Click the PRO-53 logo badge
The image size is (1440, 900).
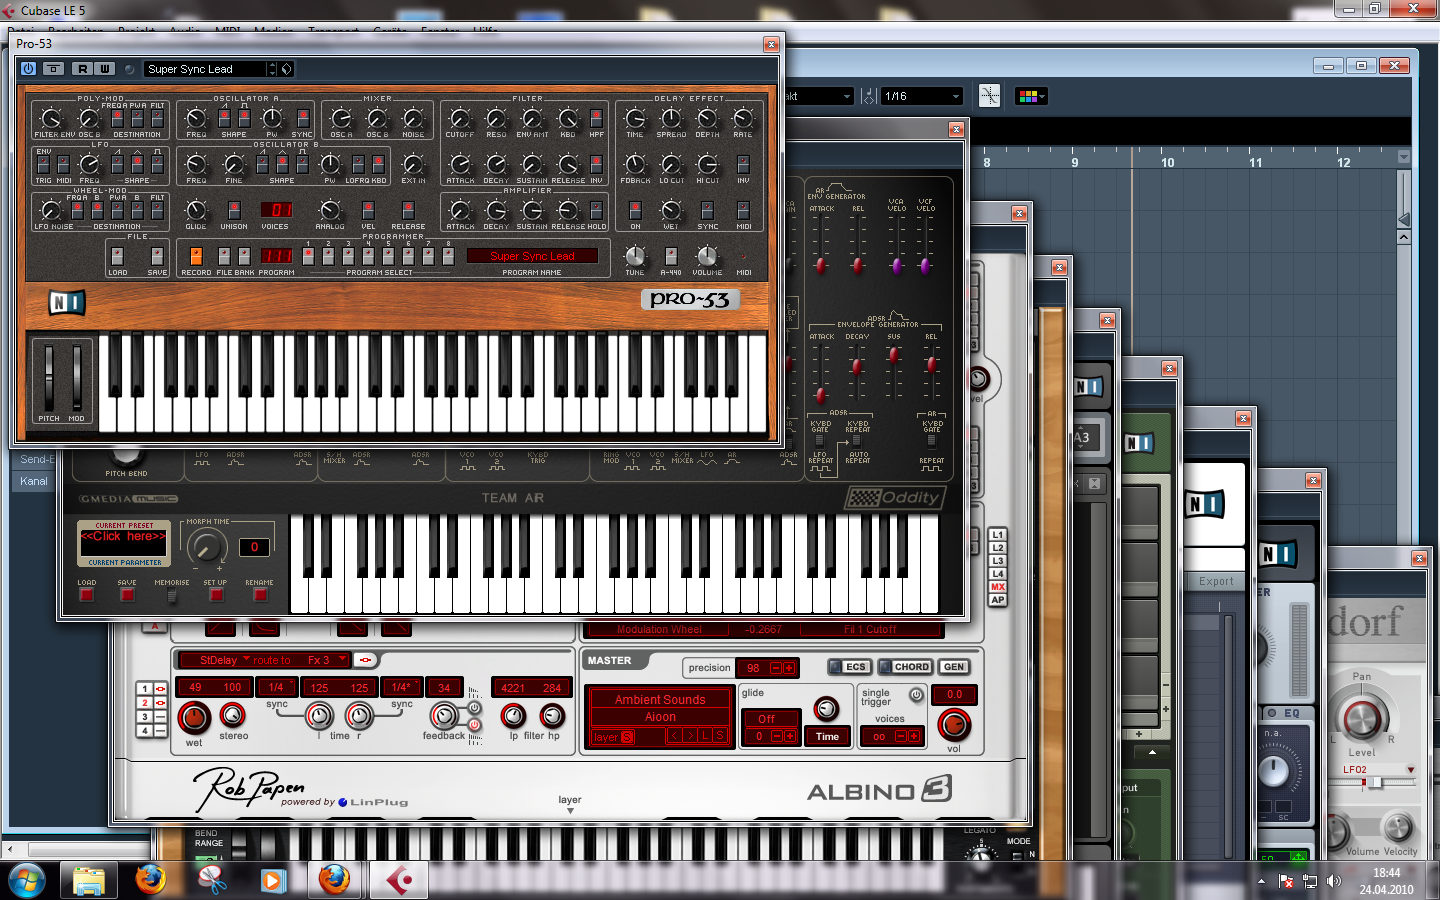pos(690,299)
